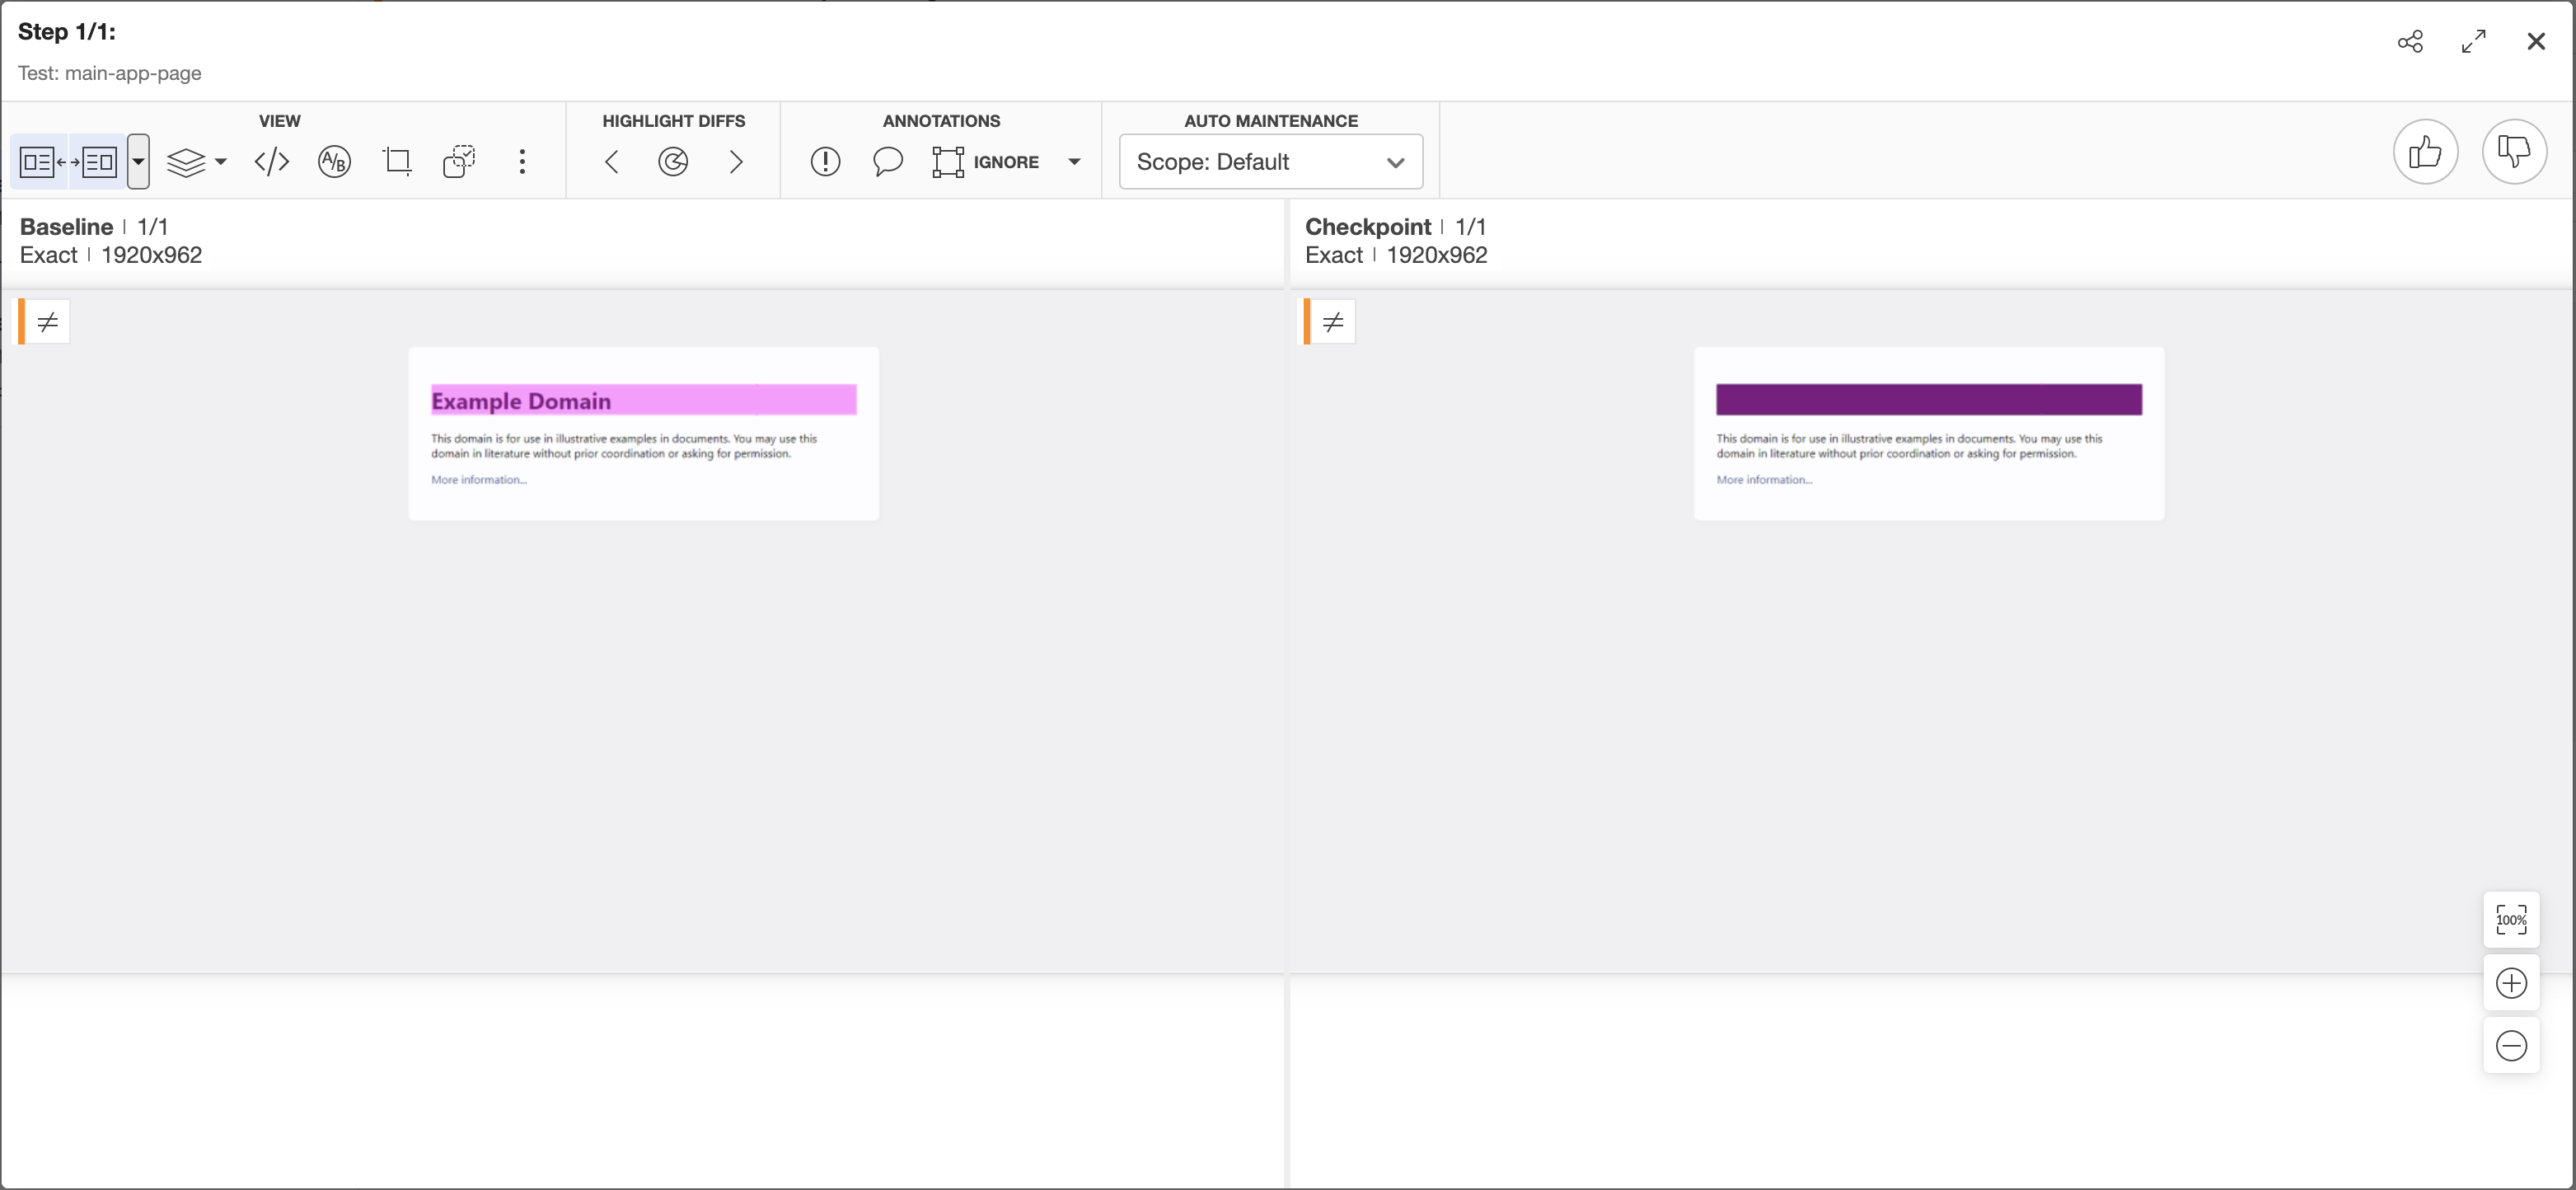Select the crop tool

397,162
